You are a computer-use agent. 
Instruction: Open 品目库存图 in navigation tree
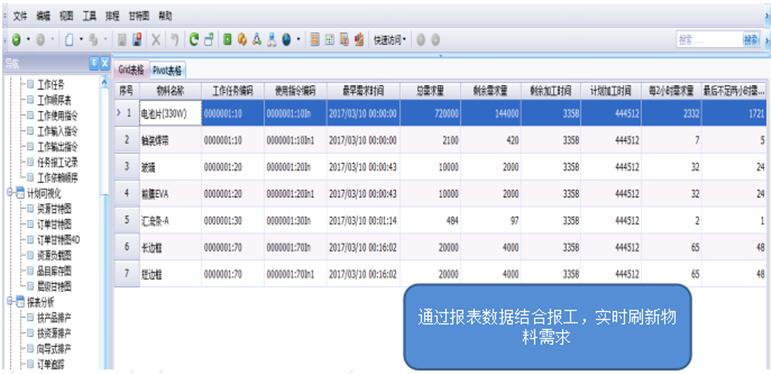click(54, 271)
